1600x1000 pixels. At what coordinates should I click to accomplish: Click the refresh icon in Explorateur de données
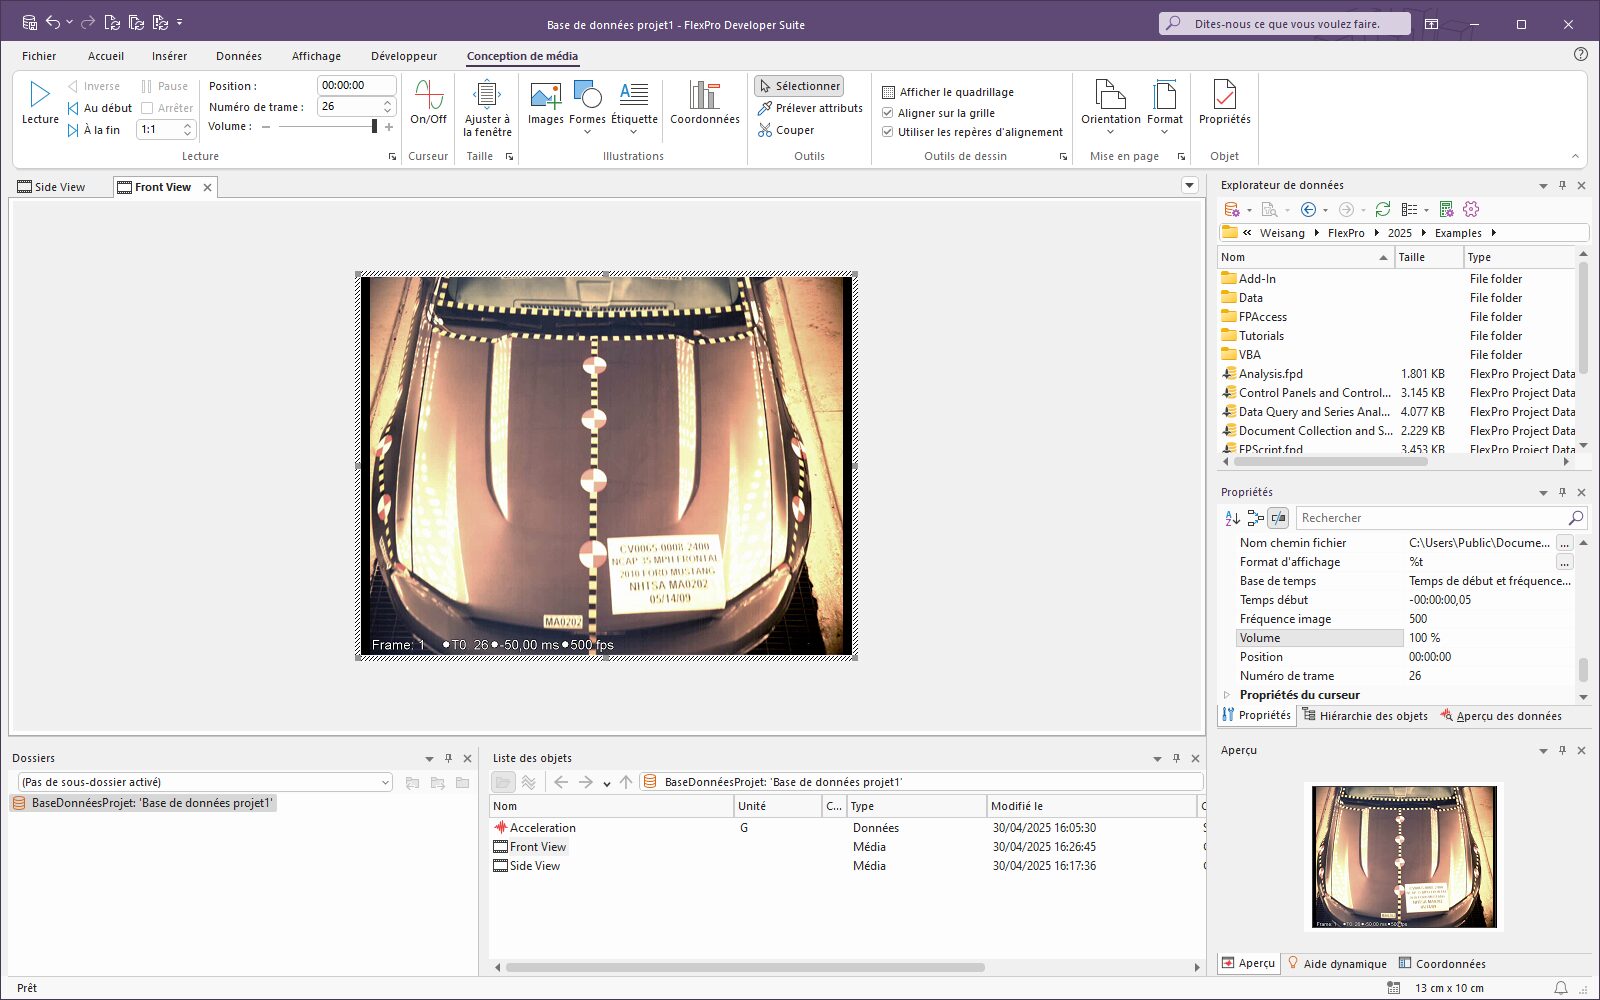click(x=1383, y=209)
